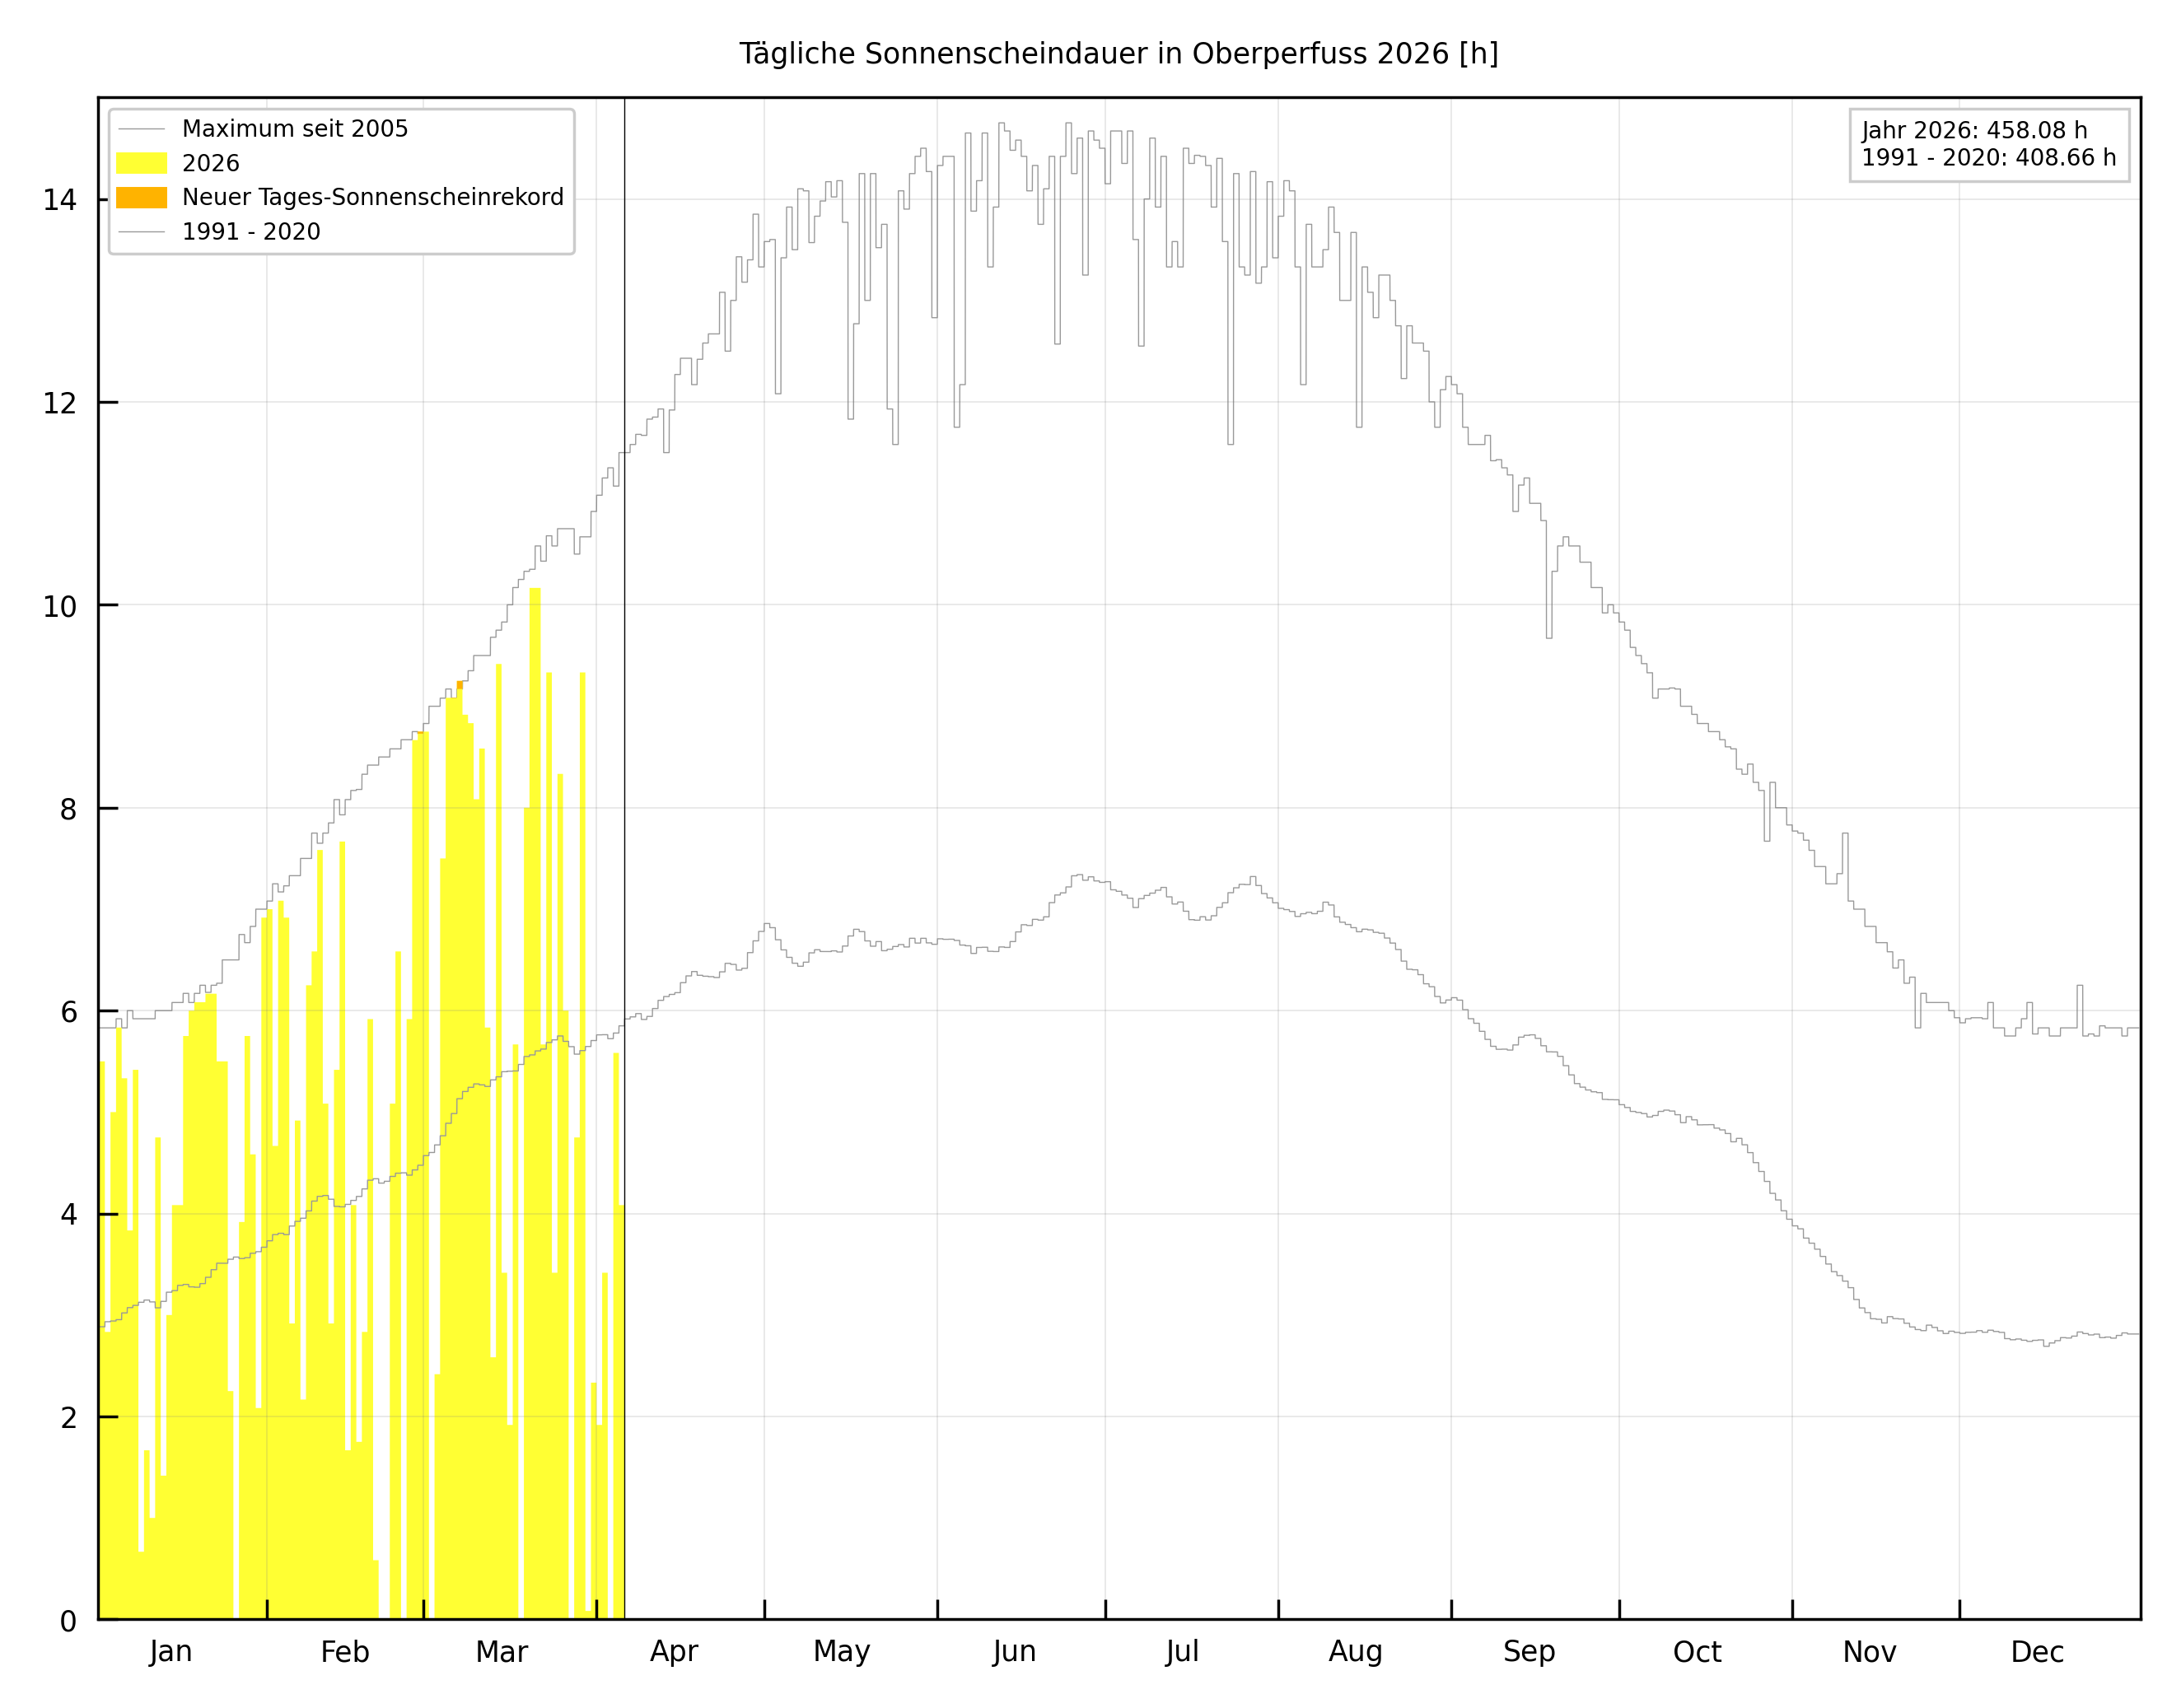This screenshot has height=1708, width=2181.
Task: Click the Oct month axis label
Action: (1697, 1652)
